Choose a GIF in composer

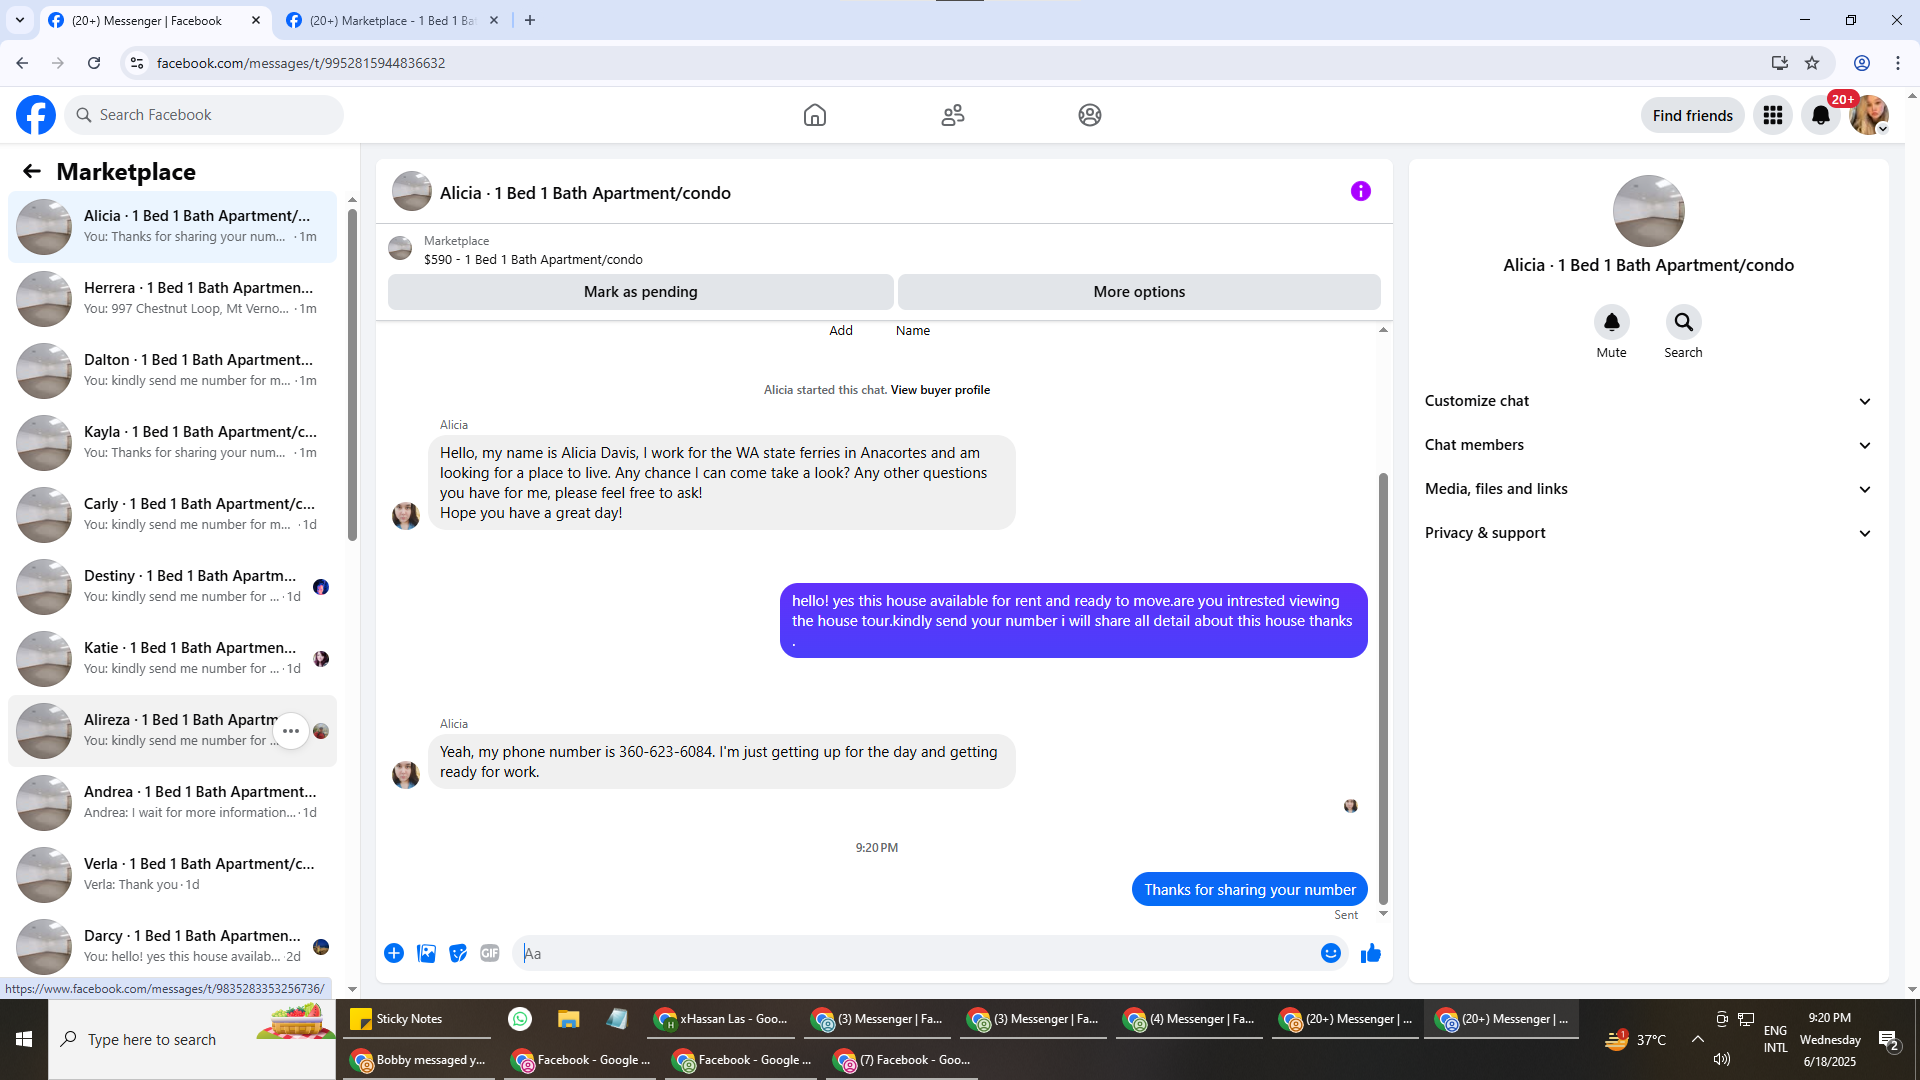point(490,953)
